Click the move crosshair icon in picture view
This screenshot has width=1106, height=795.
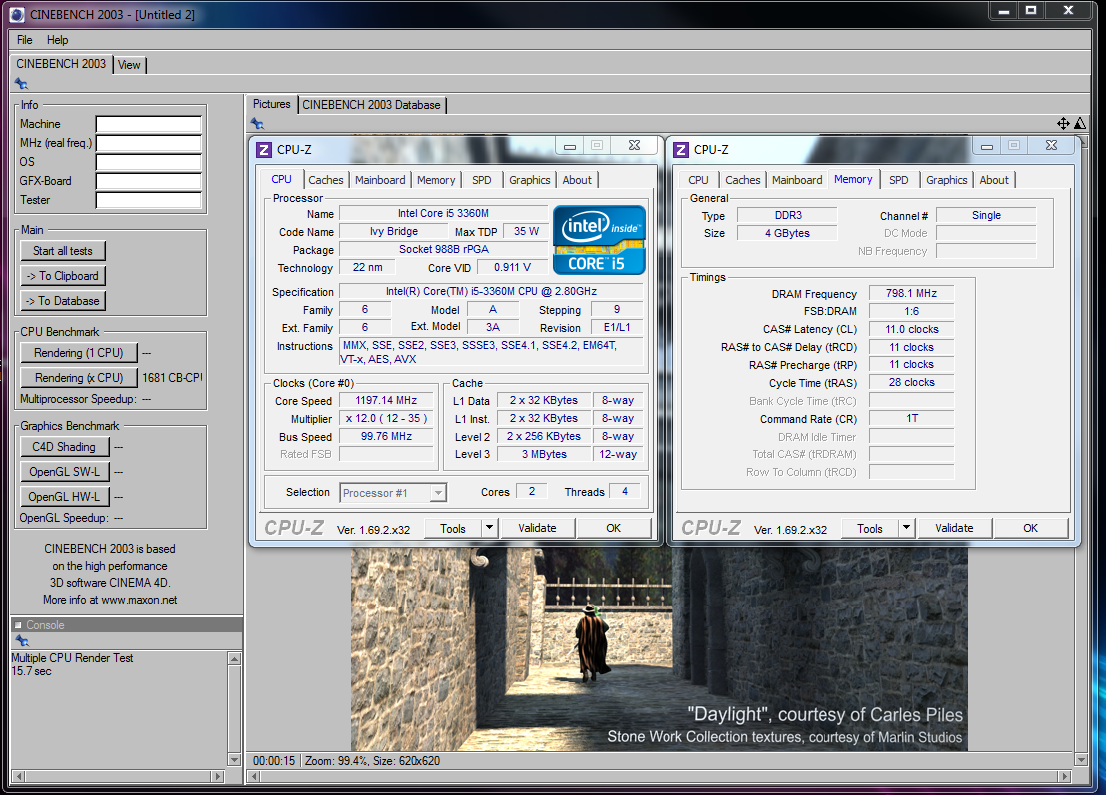coord(1063,123)
